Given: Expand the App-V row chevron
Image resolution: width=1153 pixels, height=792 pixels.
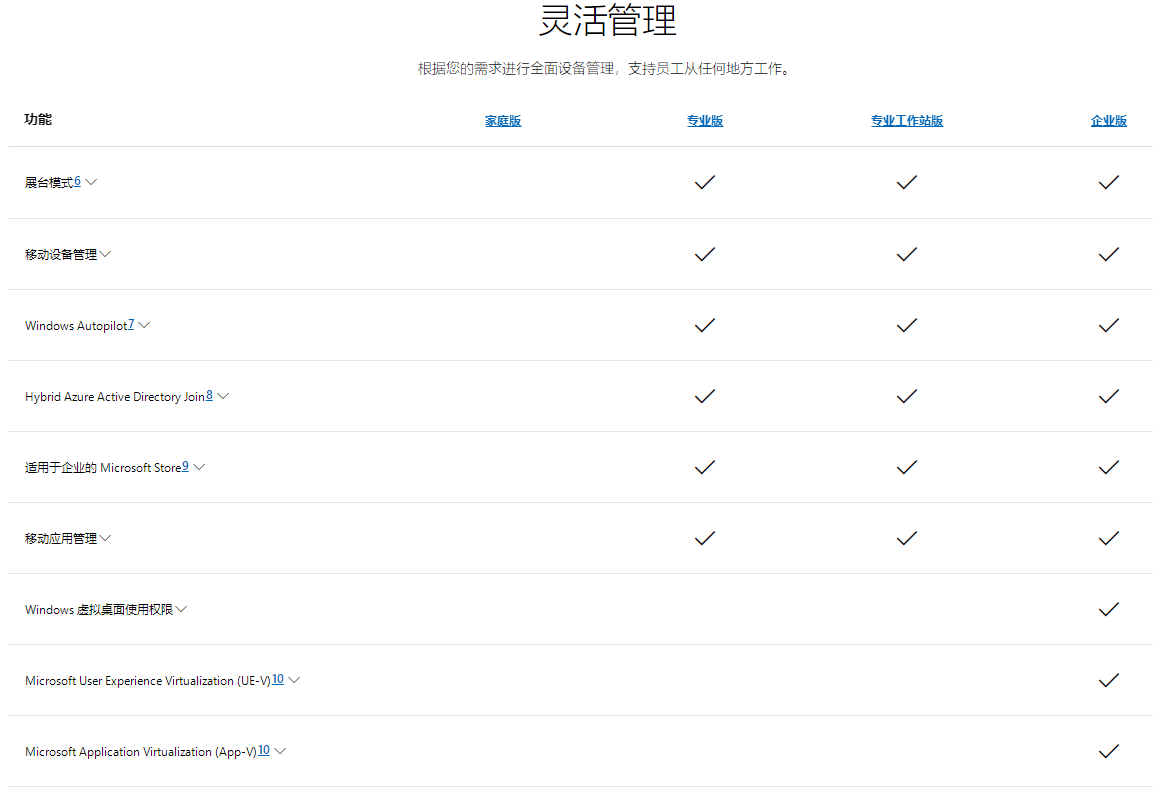Looking at the screenshot, I should pyautogui.click(x=280, y=752).
